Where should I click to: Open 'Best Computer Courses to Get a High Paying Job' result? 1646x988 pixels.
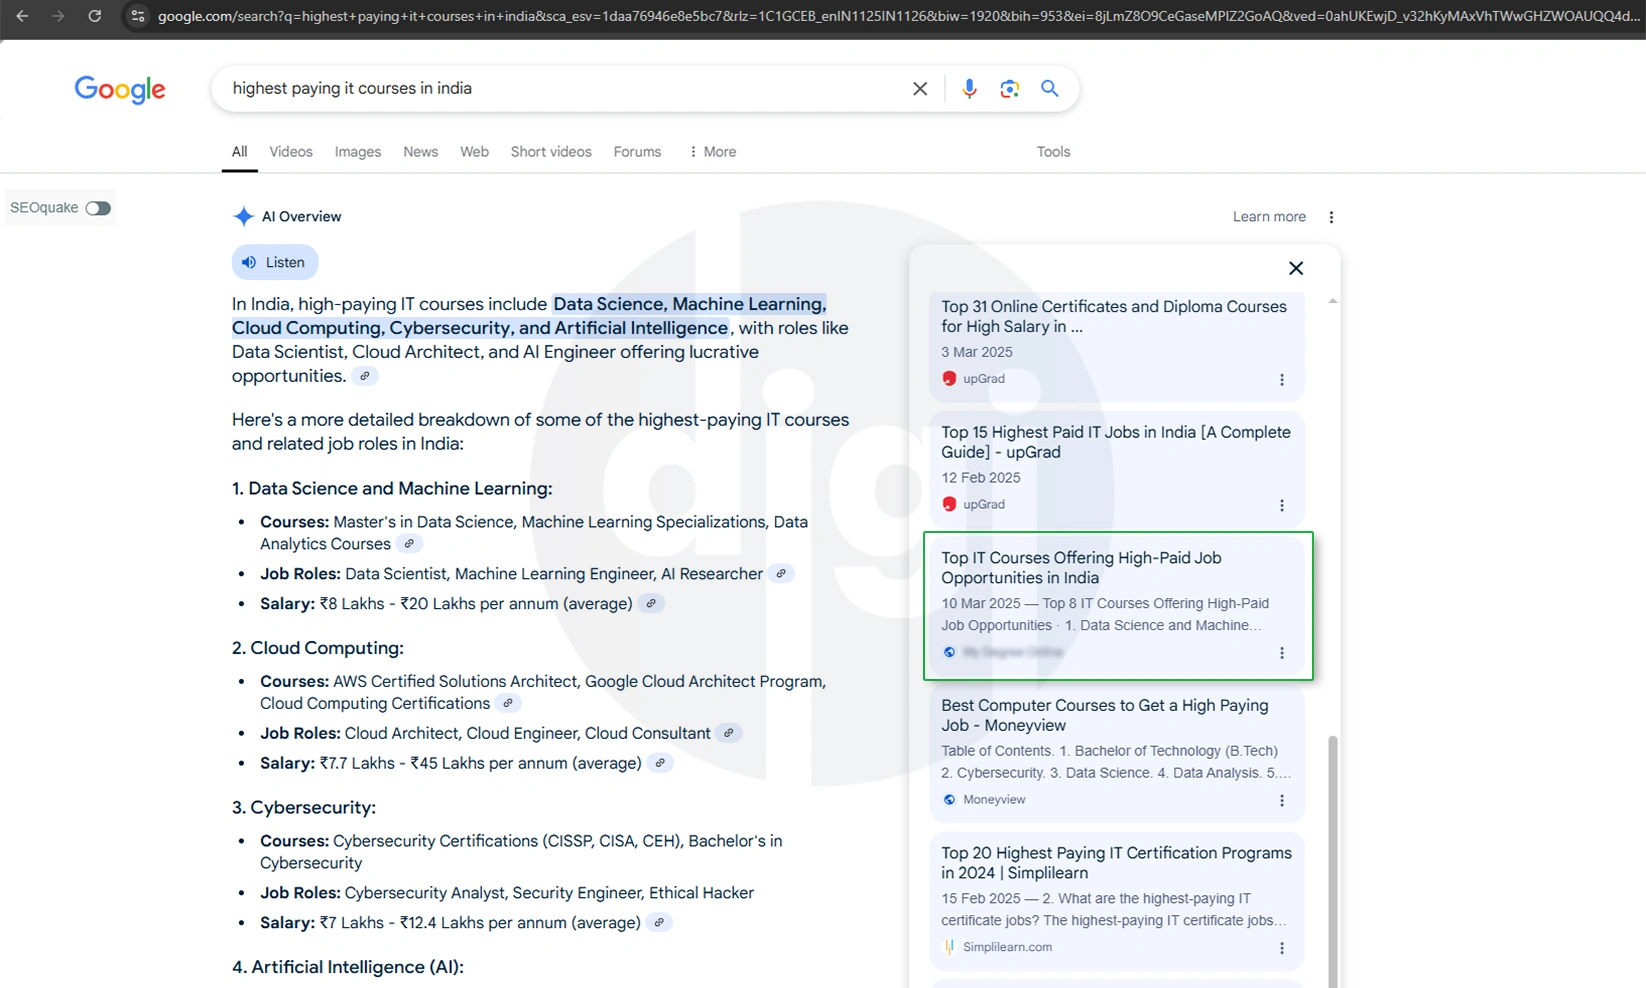coord(1104,715)
